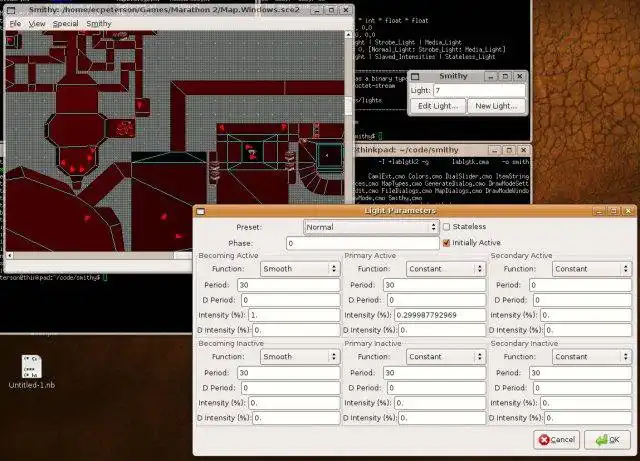Screen dimensions: 640x461
Task: Open the File menu in Smithy
Action: click(15, 24)
